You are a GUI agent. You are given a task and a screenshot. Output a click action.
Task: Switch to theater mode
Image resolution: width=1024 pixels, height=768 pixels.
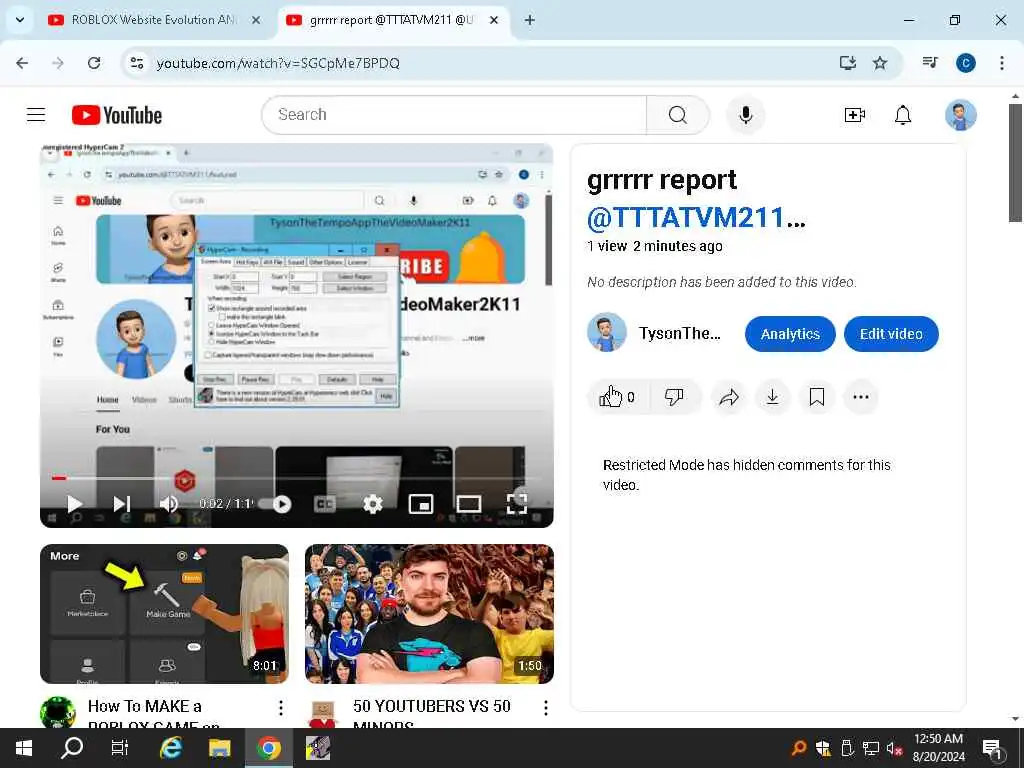(468, 504)
